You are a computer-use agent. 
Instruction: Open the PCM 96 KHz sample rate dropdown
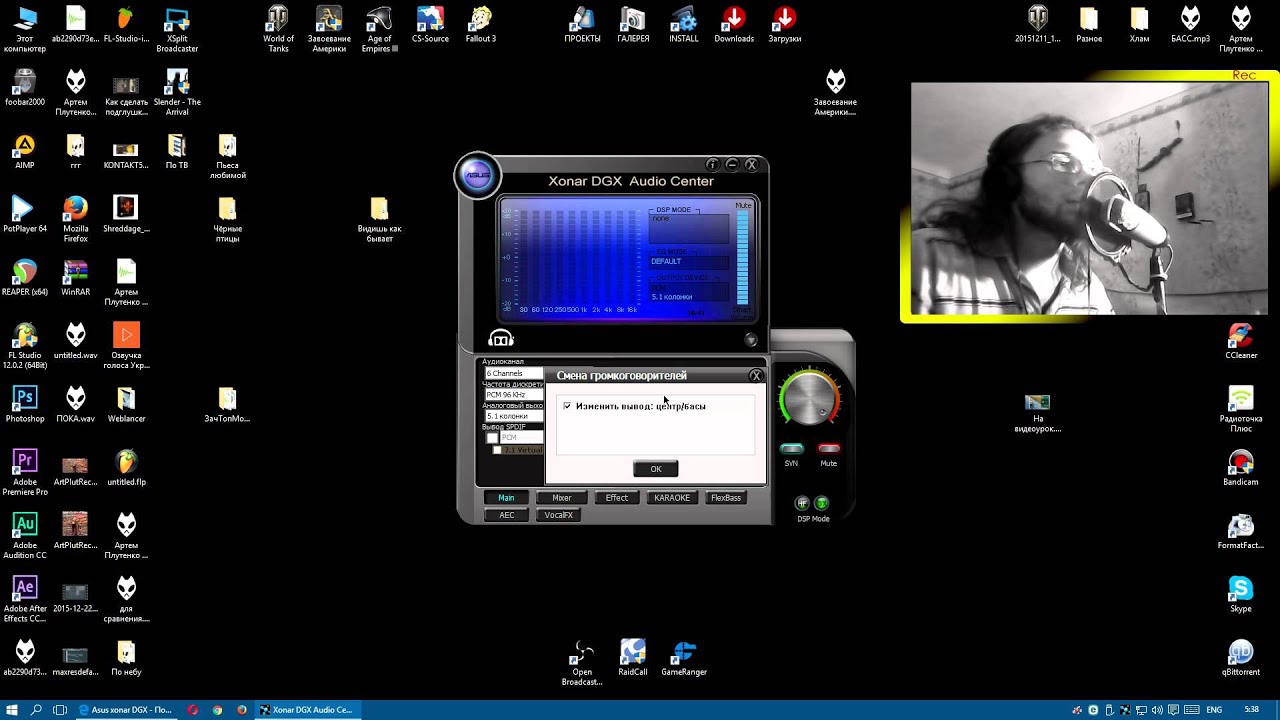click(x=513, y=394)
